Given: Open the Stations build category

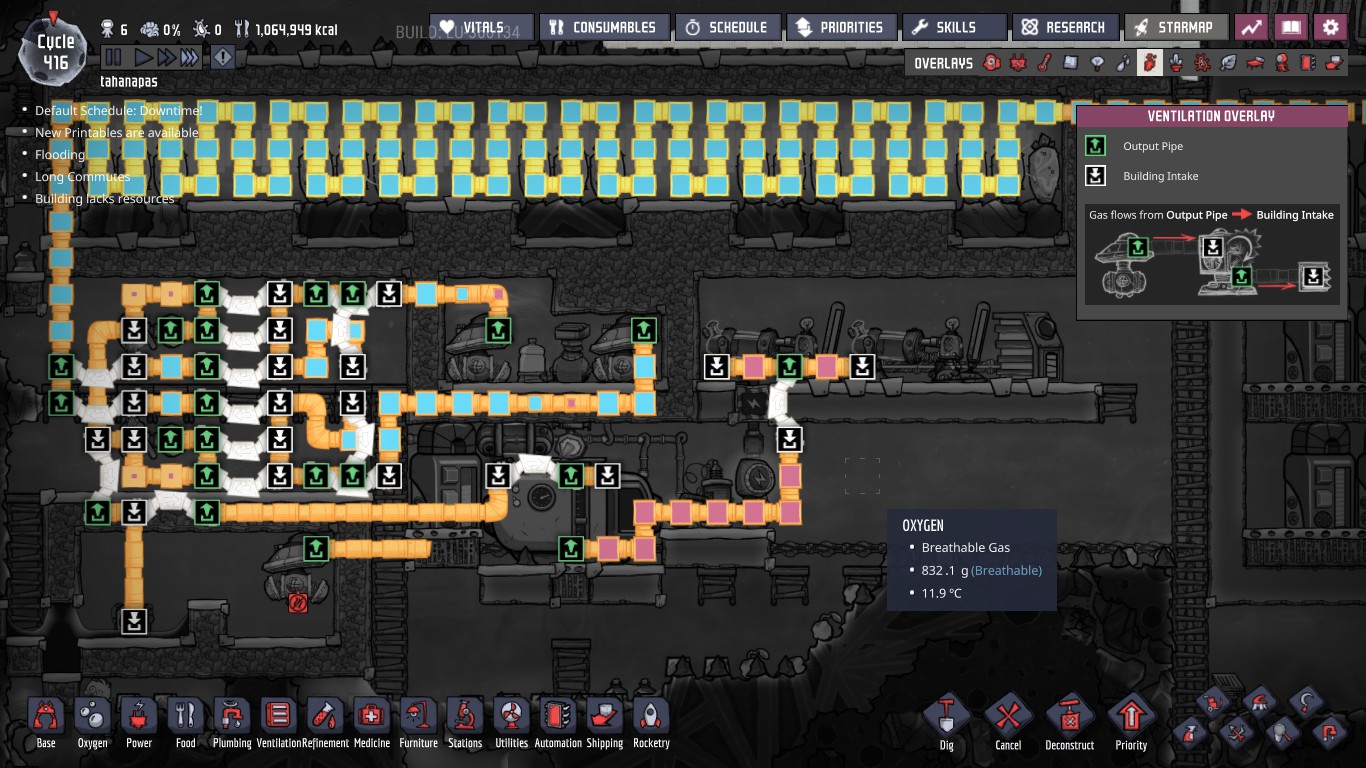Looking at the screenshot, I should 465,723.
